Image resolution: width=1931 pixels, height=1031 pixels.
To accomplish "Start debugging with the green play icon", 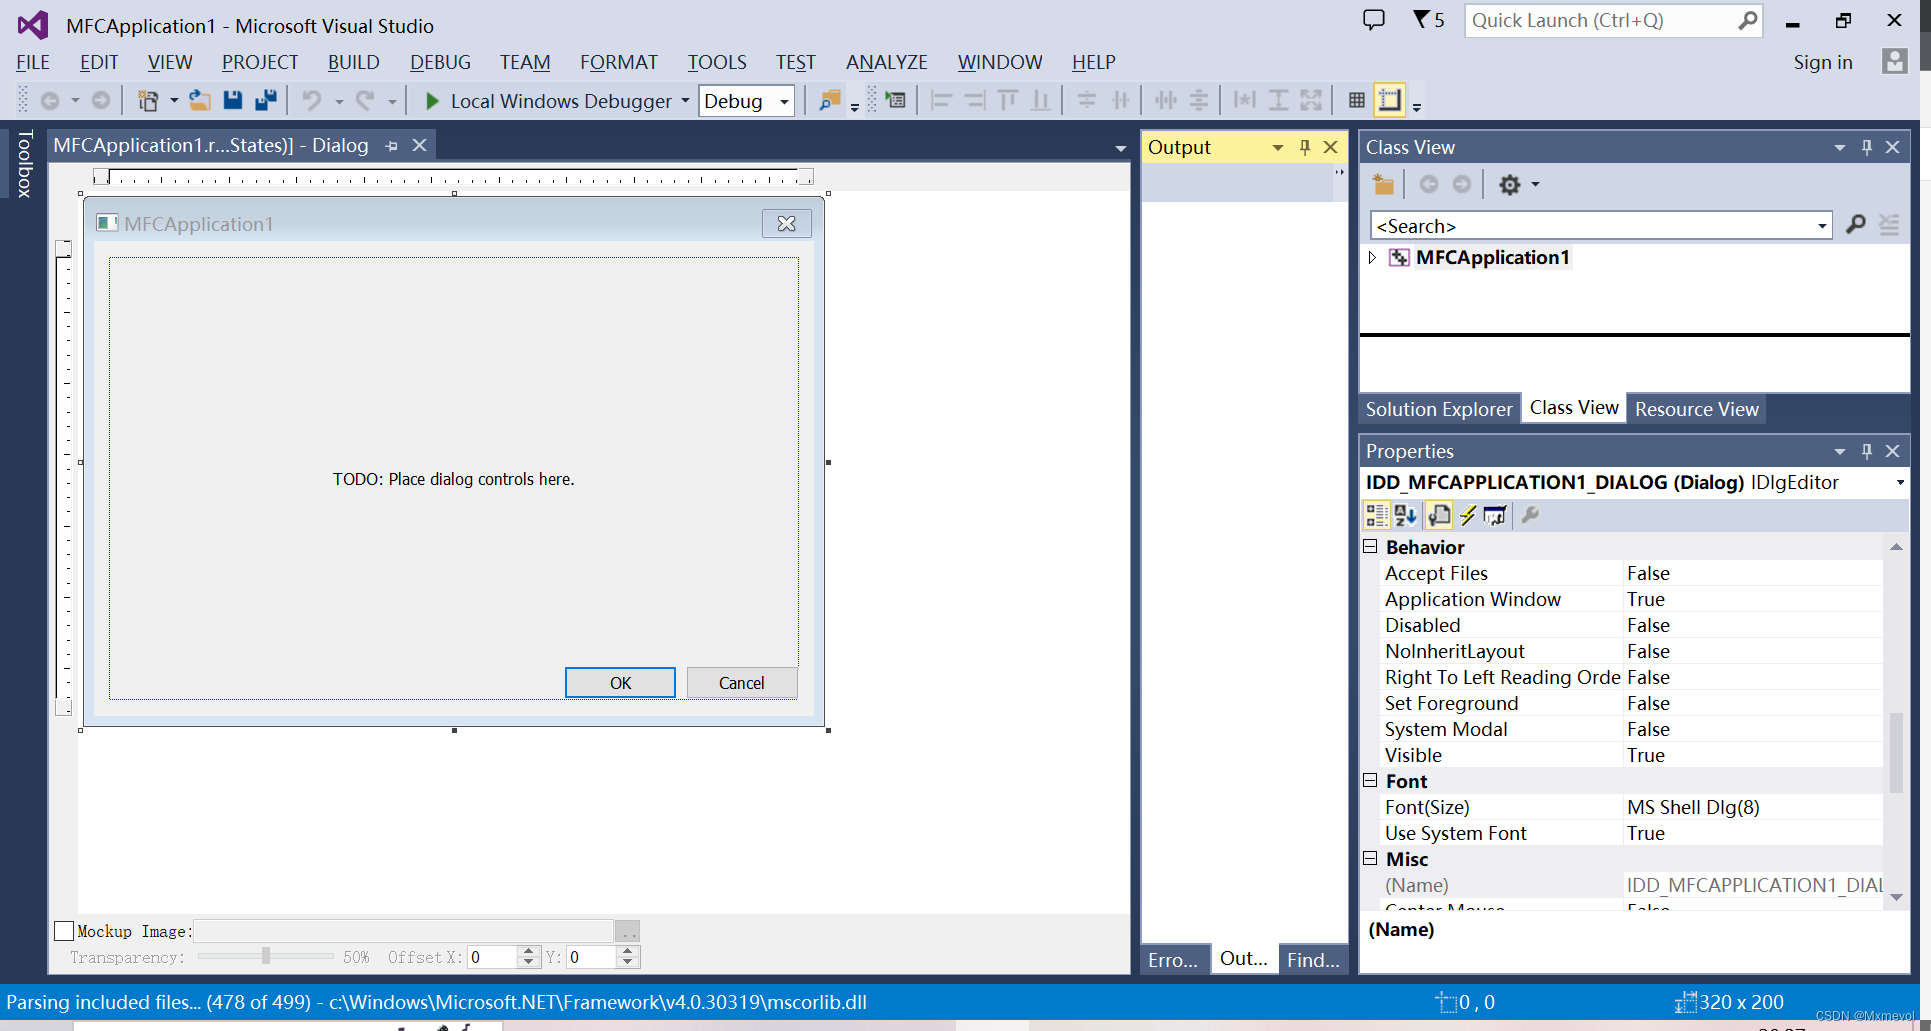I will (432, 101).
